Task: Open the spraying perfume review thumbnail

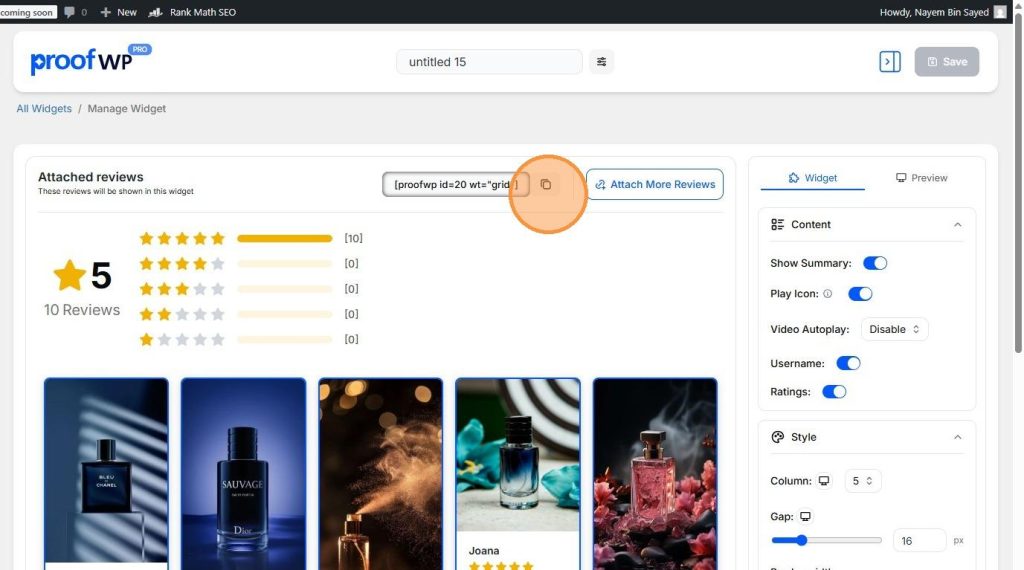Action: [x=380, y=473]
